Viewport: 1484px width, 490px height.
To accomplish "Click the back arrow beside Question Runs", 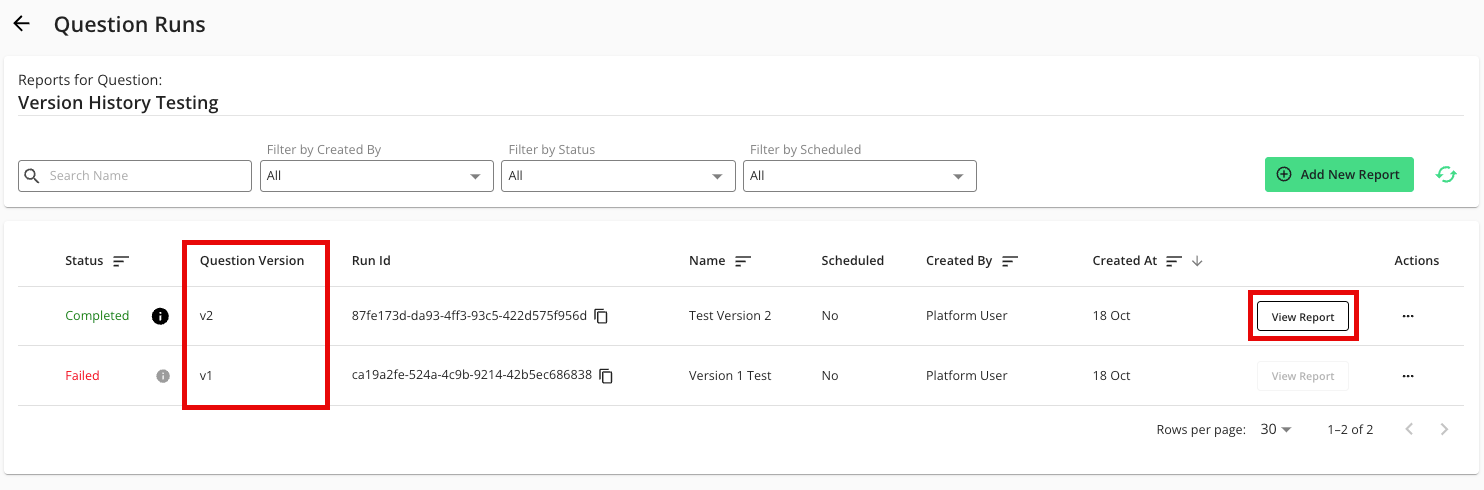I will tap(21, 24).
